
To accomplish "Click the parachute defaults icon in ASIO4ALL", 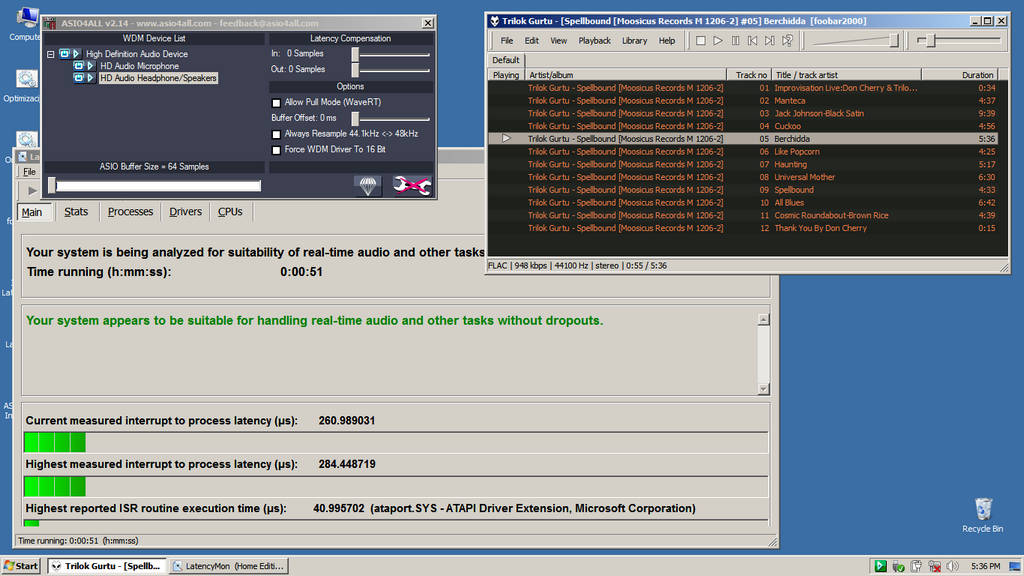I will pos(368,186).
